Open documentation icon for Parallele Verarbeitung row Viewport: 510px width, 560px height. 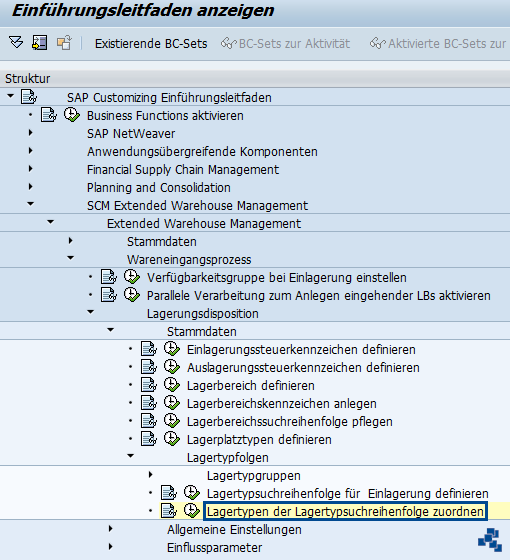(x=109, y=295)
